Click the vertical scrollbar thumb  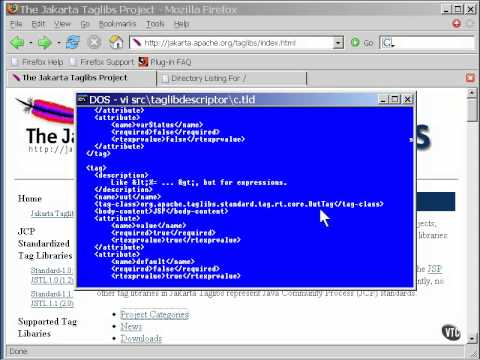(471, 110)
